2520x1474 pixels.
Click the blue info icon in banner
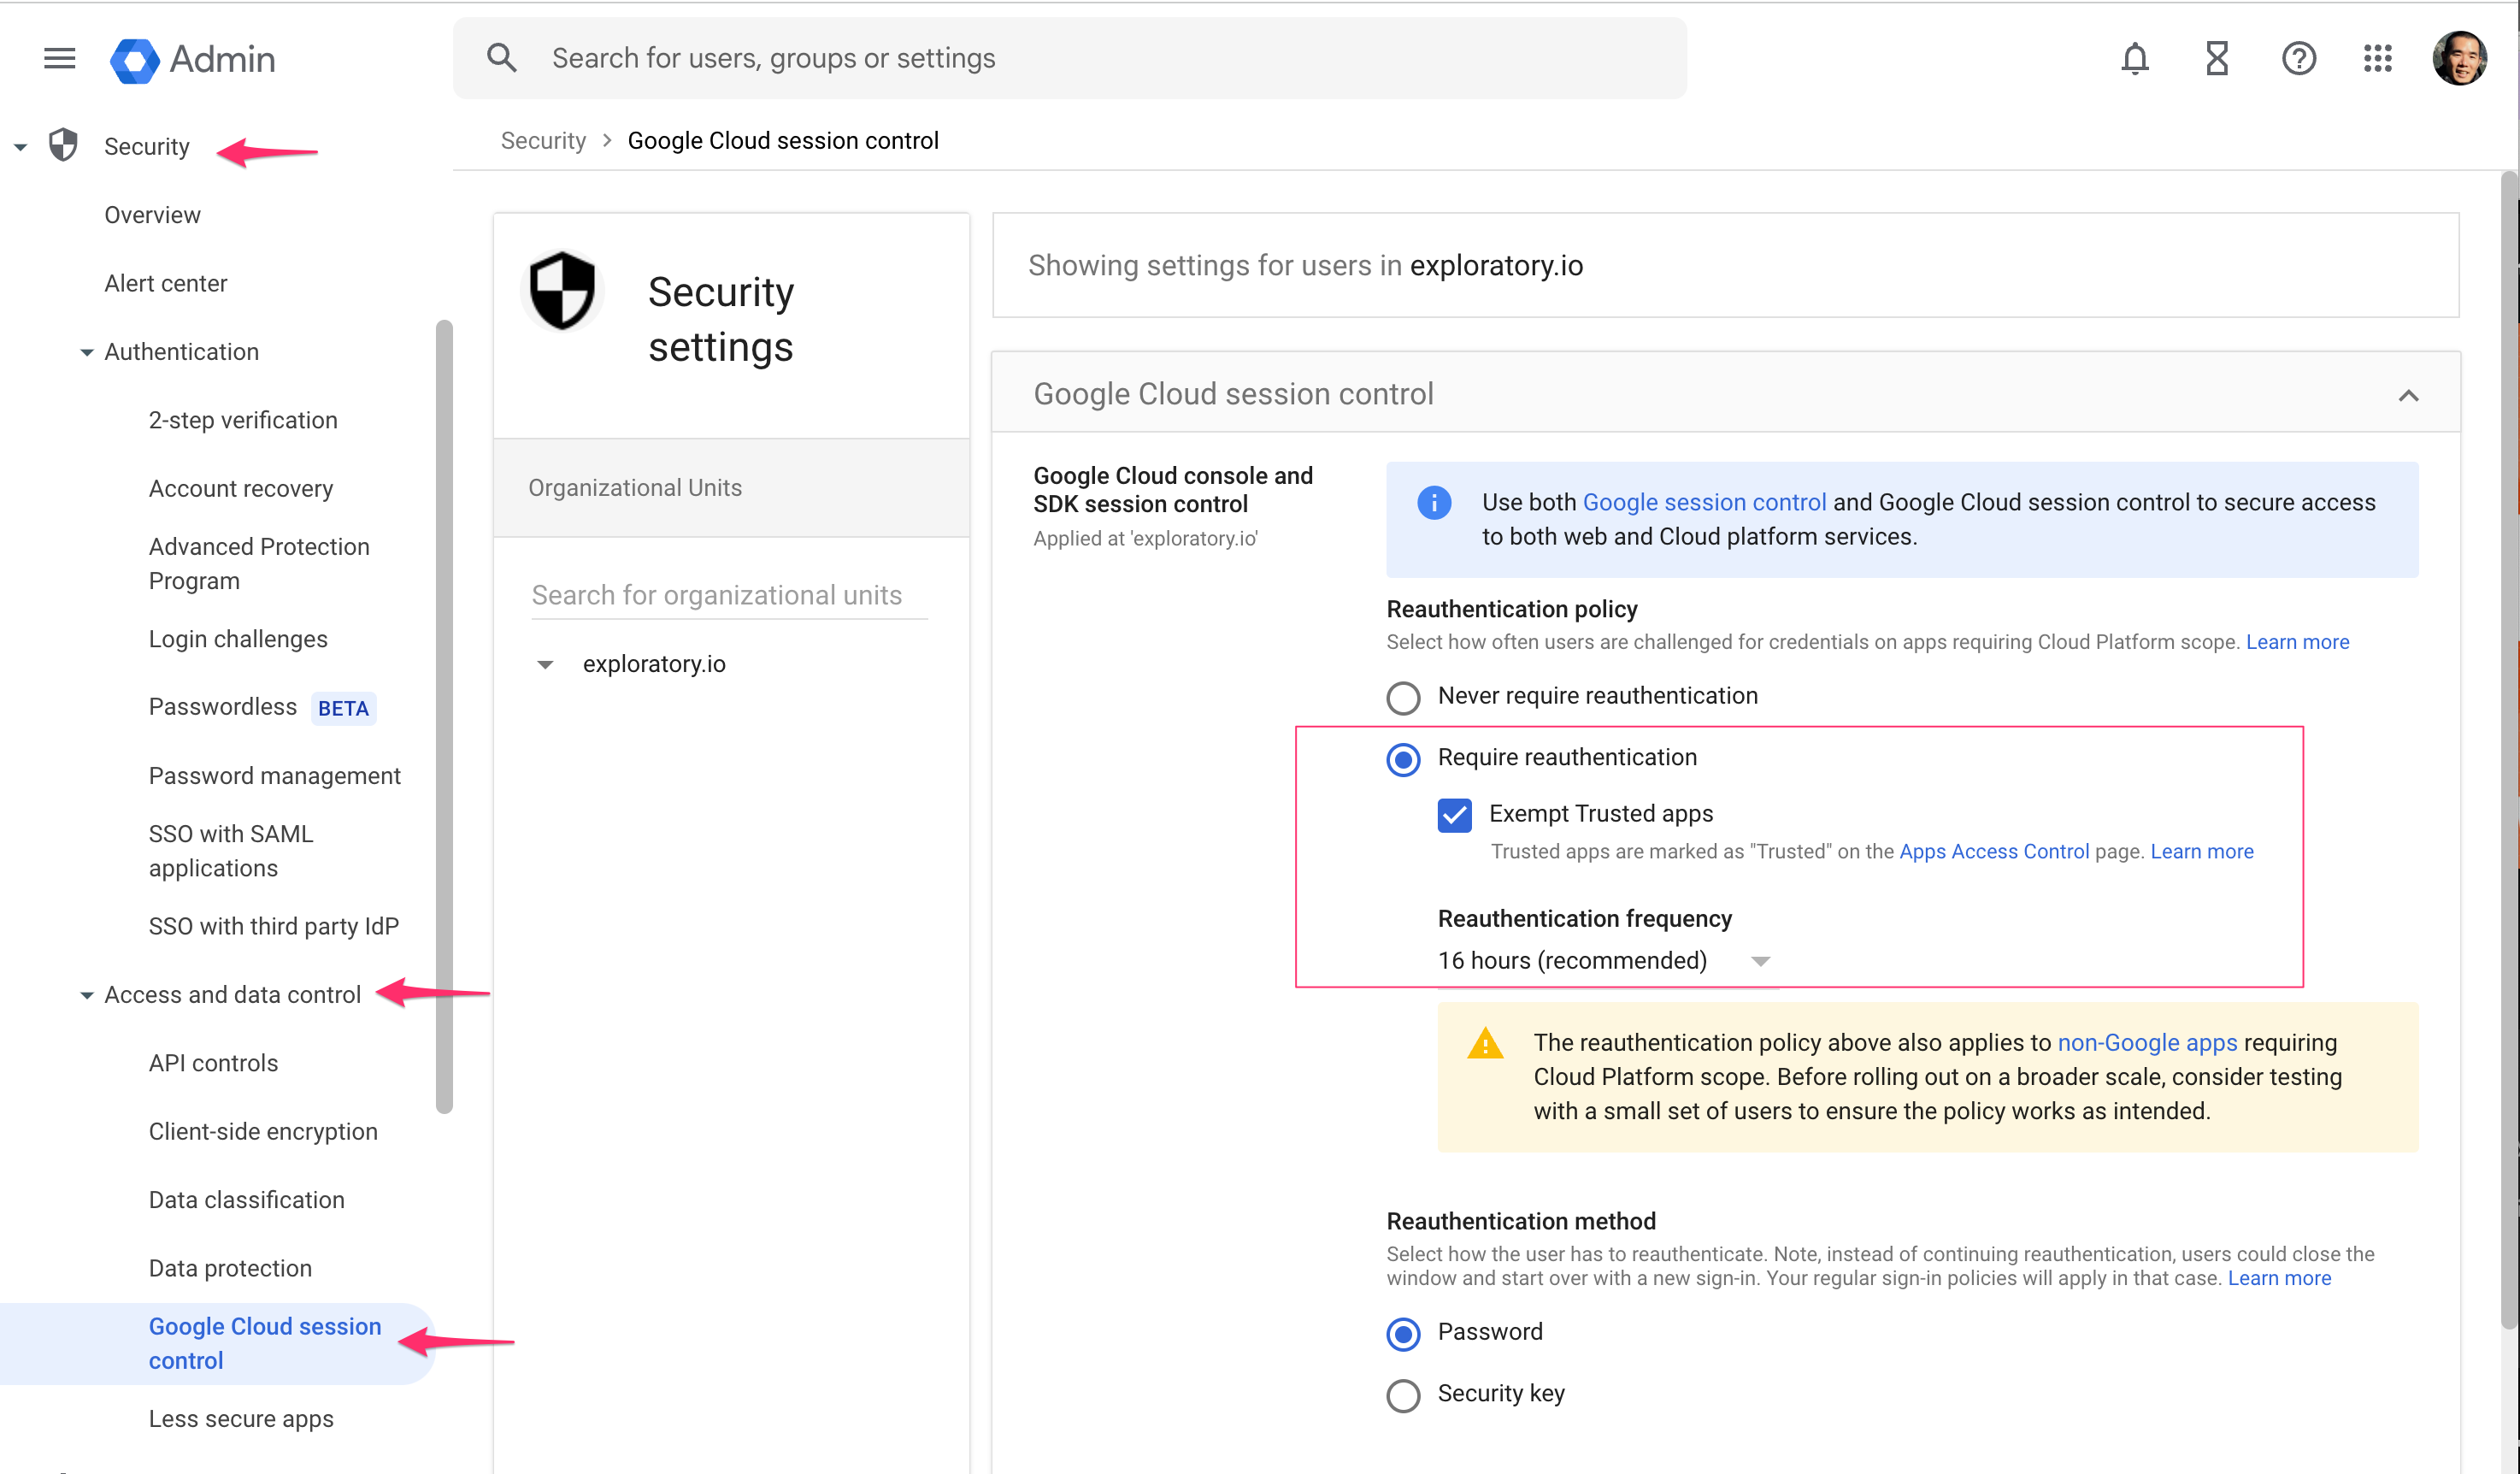(1434, 502)
